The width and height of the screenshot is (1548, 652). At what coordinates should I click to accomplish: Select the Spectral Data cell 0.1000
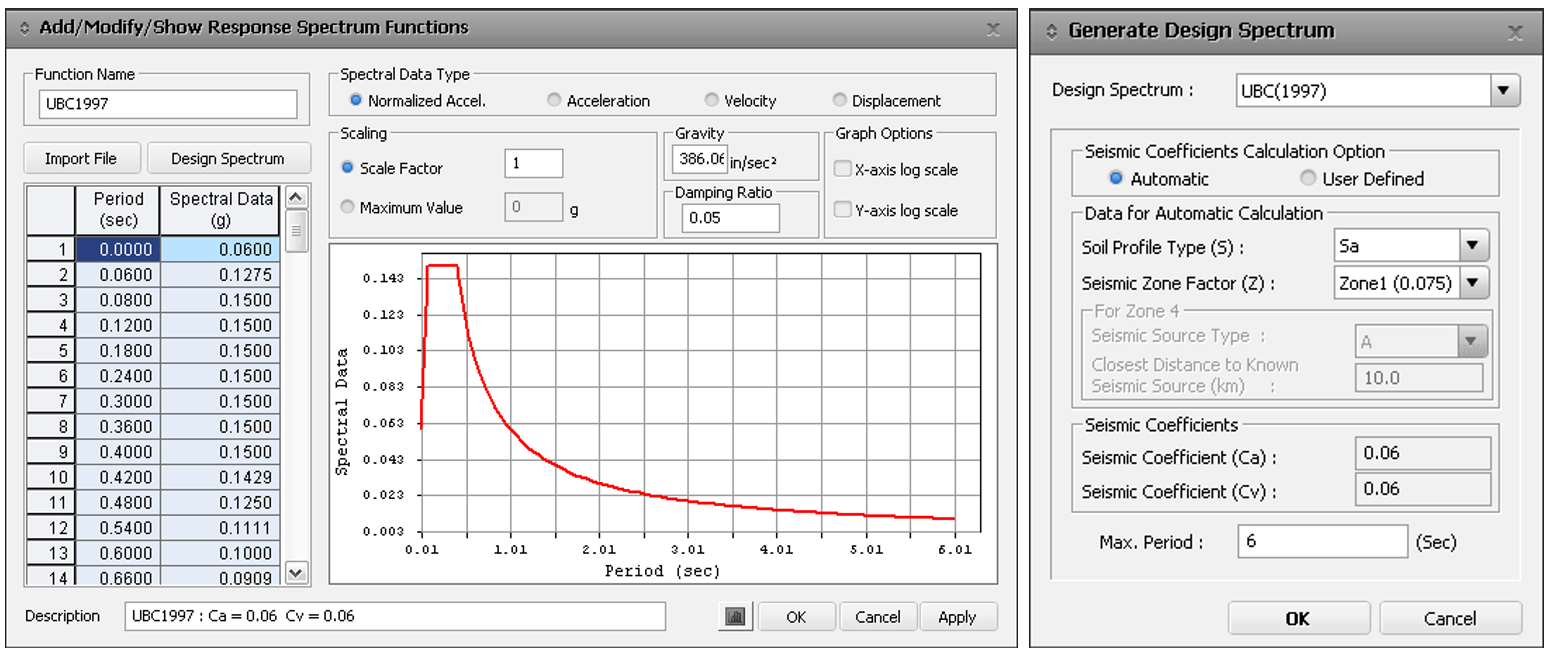coord(220,553)
